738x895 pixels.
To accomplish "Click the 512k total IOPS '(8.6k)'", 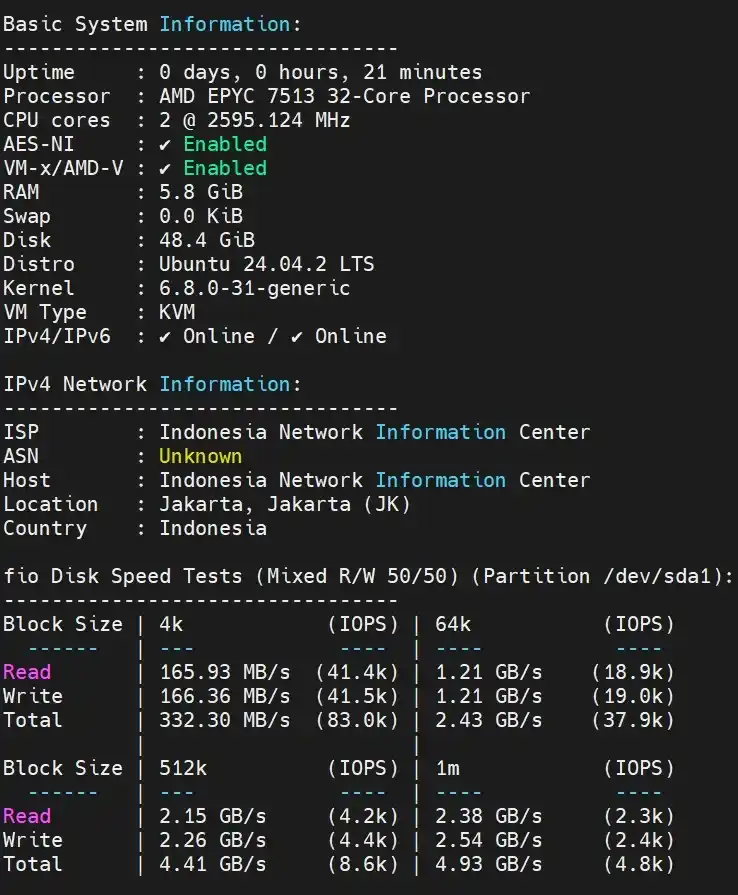I will [363, 864].
